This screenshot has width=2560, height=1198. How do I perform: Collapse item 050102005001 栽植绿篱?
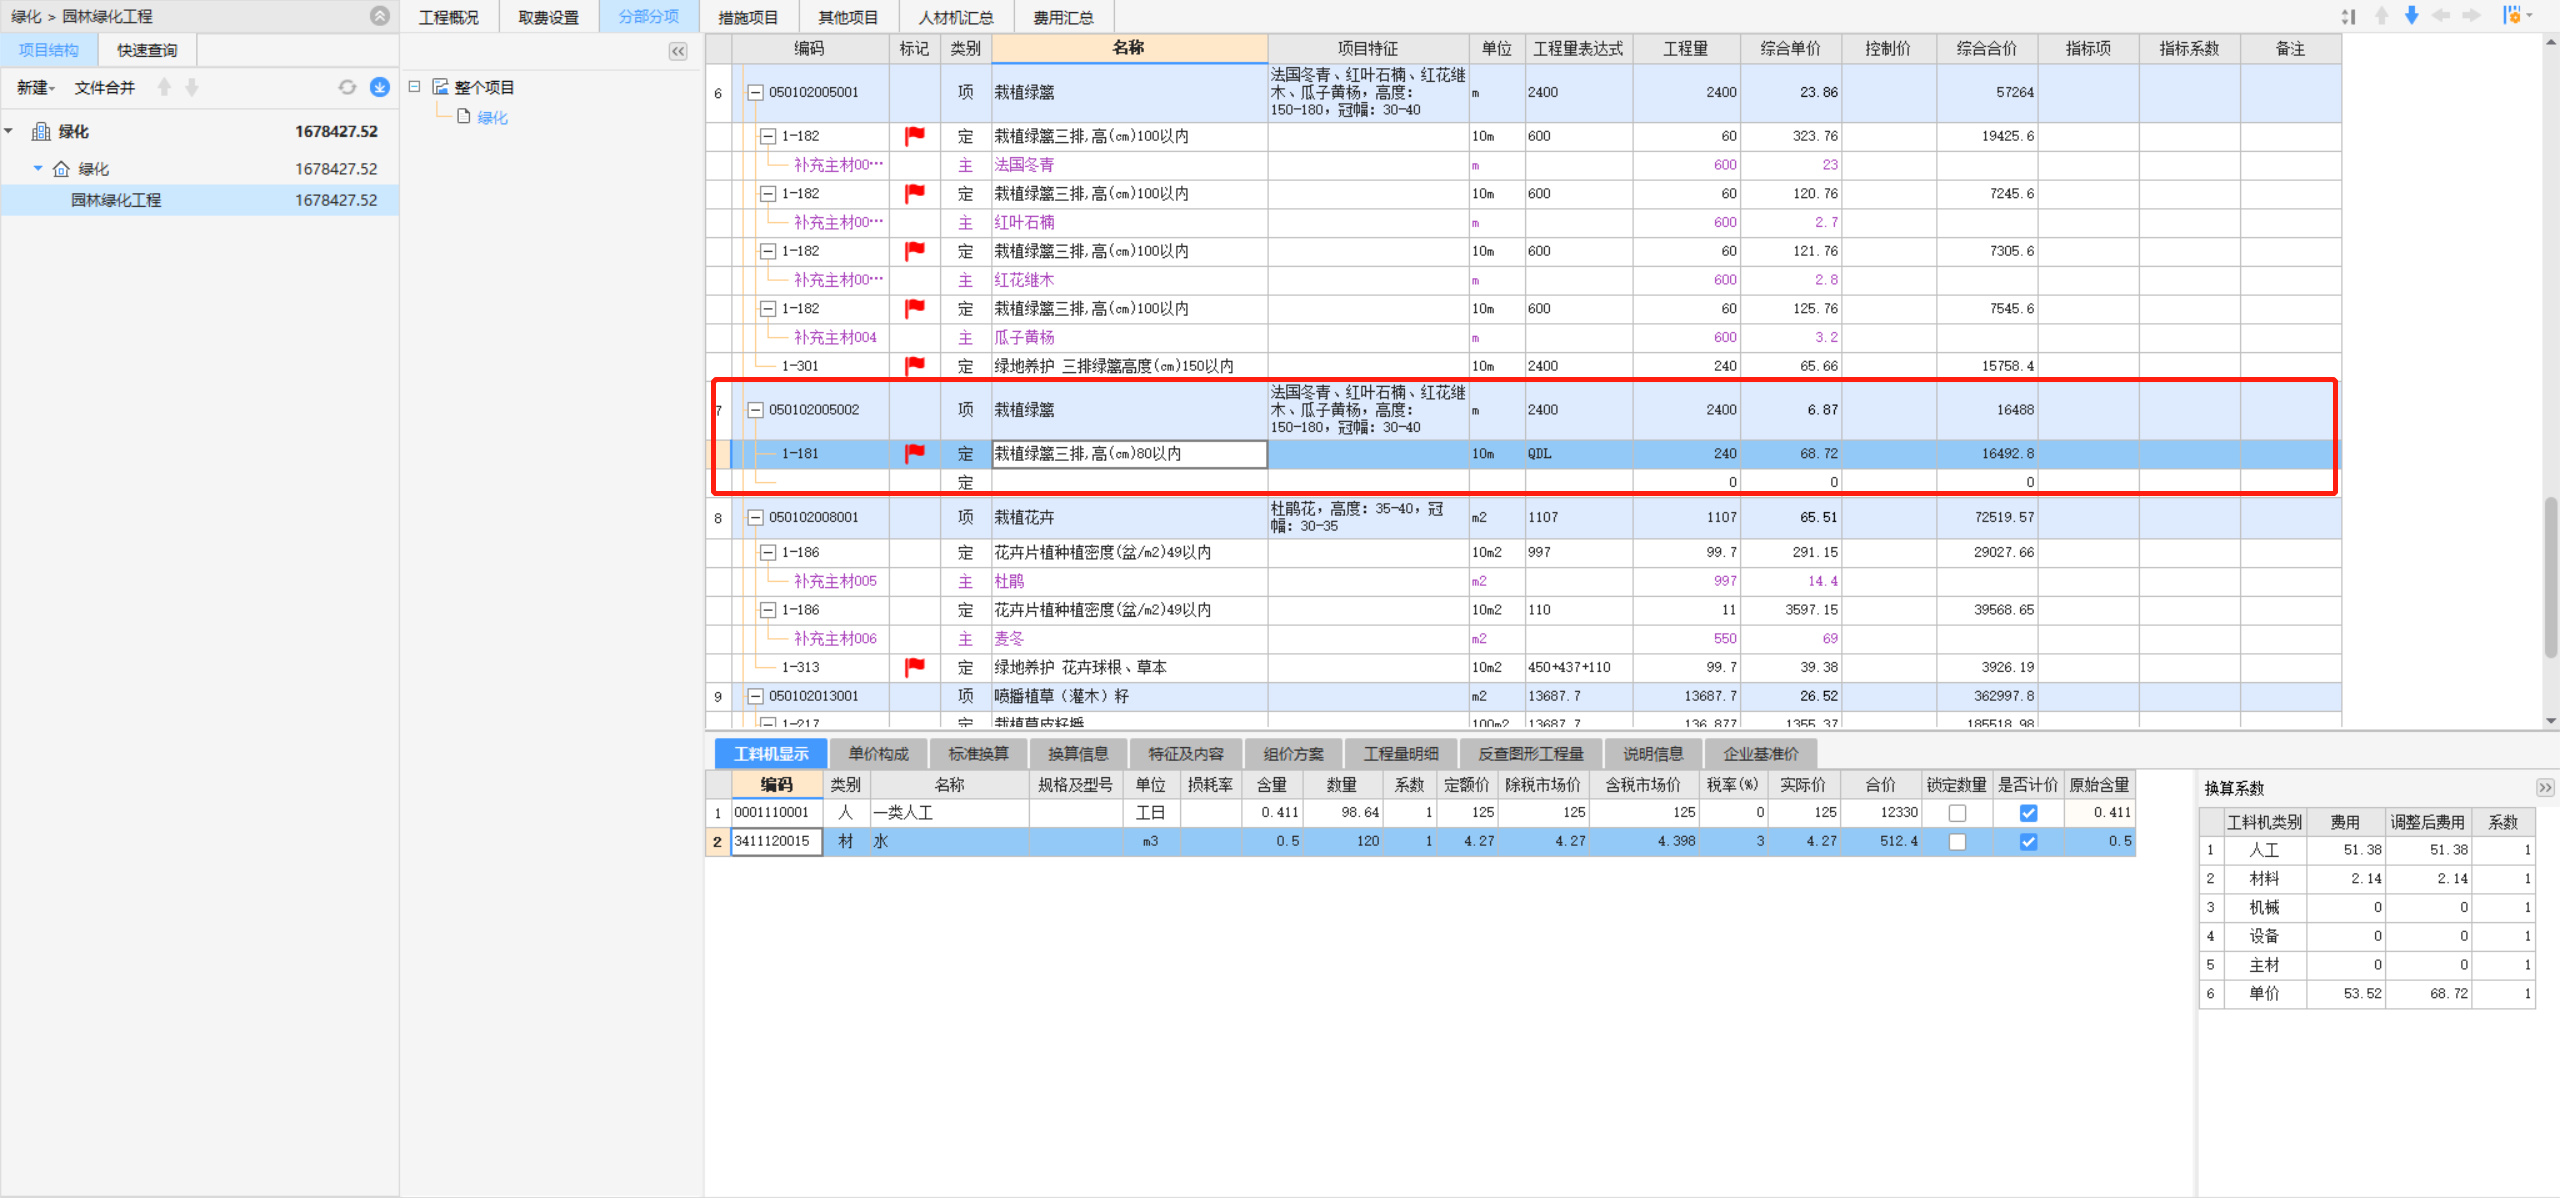coord(755,93)
